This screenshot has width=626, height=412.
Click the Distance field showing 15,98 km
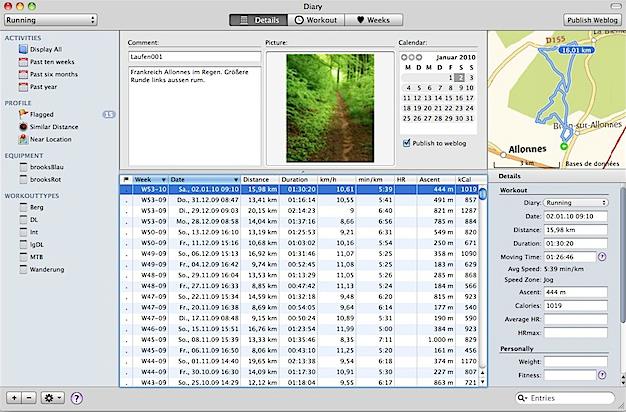coord(576,230)
